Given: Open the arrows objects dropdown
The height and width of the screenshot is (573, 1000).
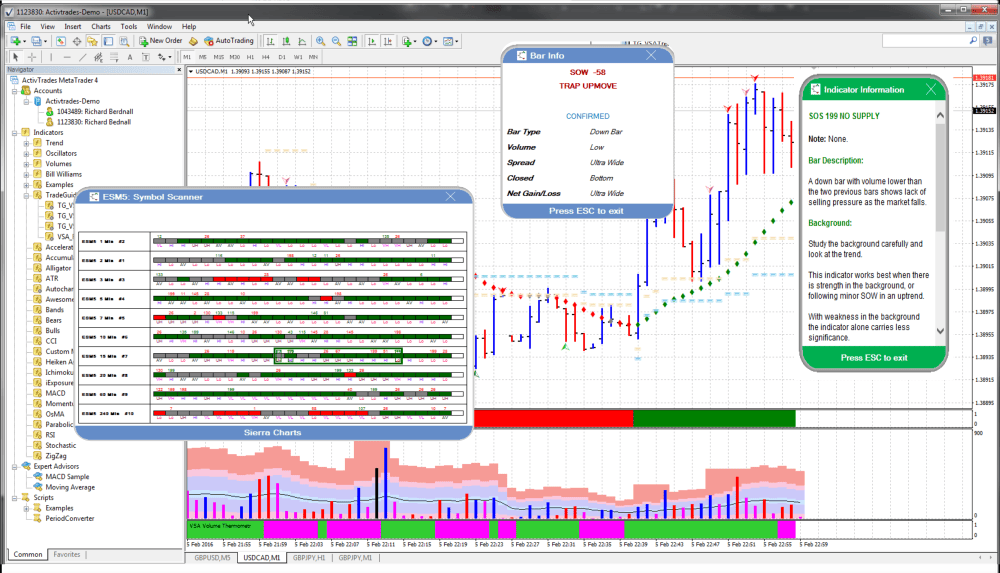Looking at the screenshot, I should pyautogui.click(x=163, y=57).
